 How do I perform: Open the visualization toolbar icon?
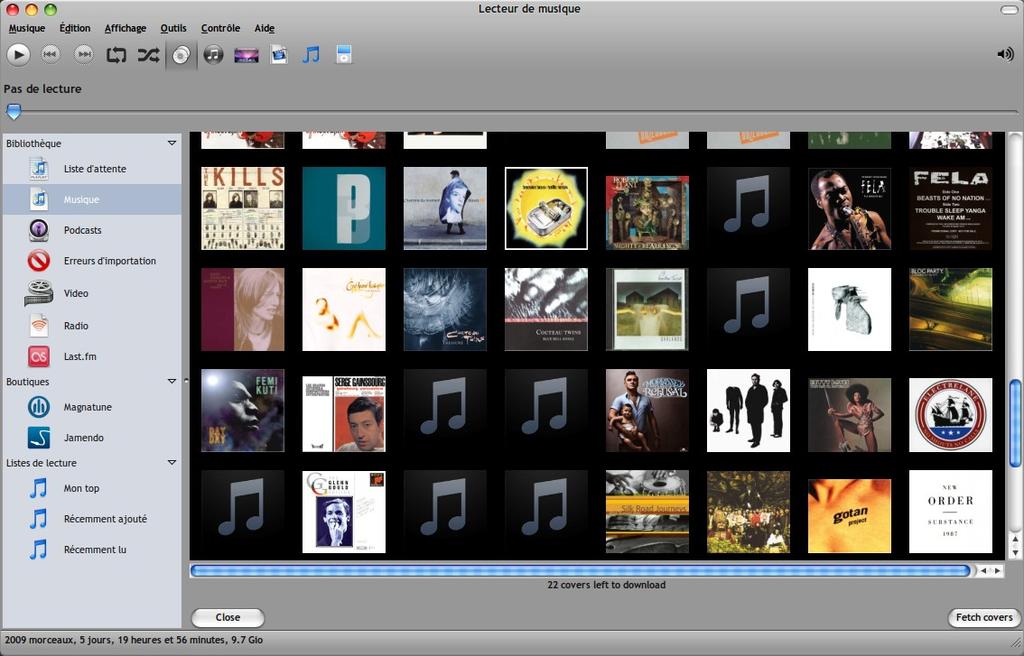coord(246,56)
